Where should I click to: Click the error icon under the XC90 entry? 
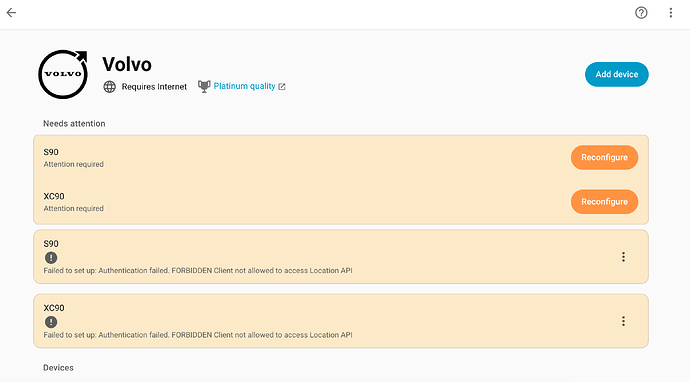tap(51, 322)
